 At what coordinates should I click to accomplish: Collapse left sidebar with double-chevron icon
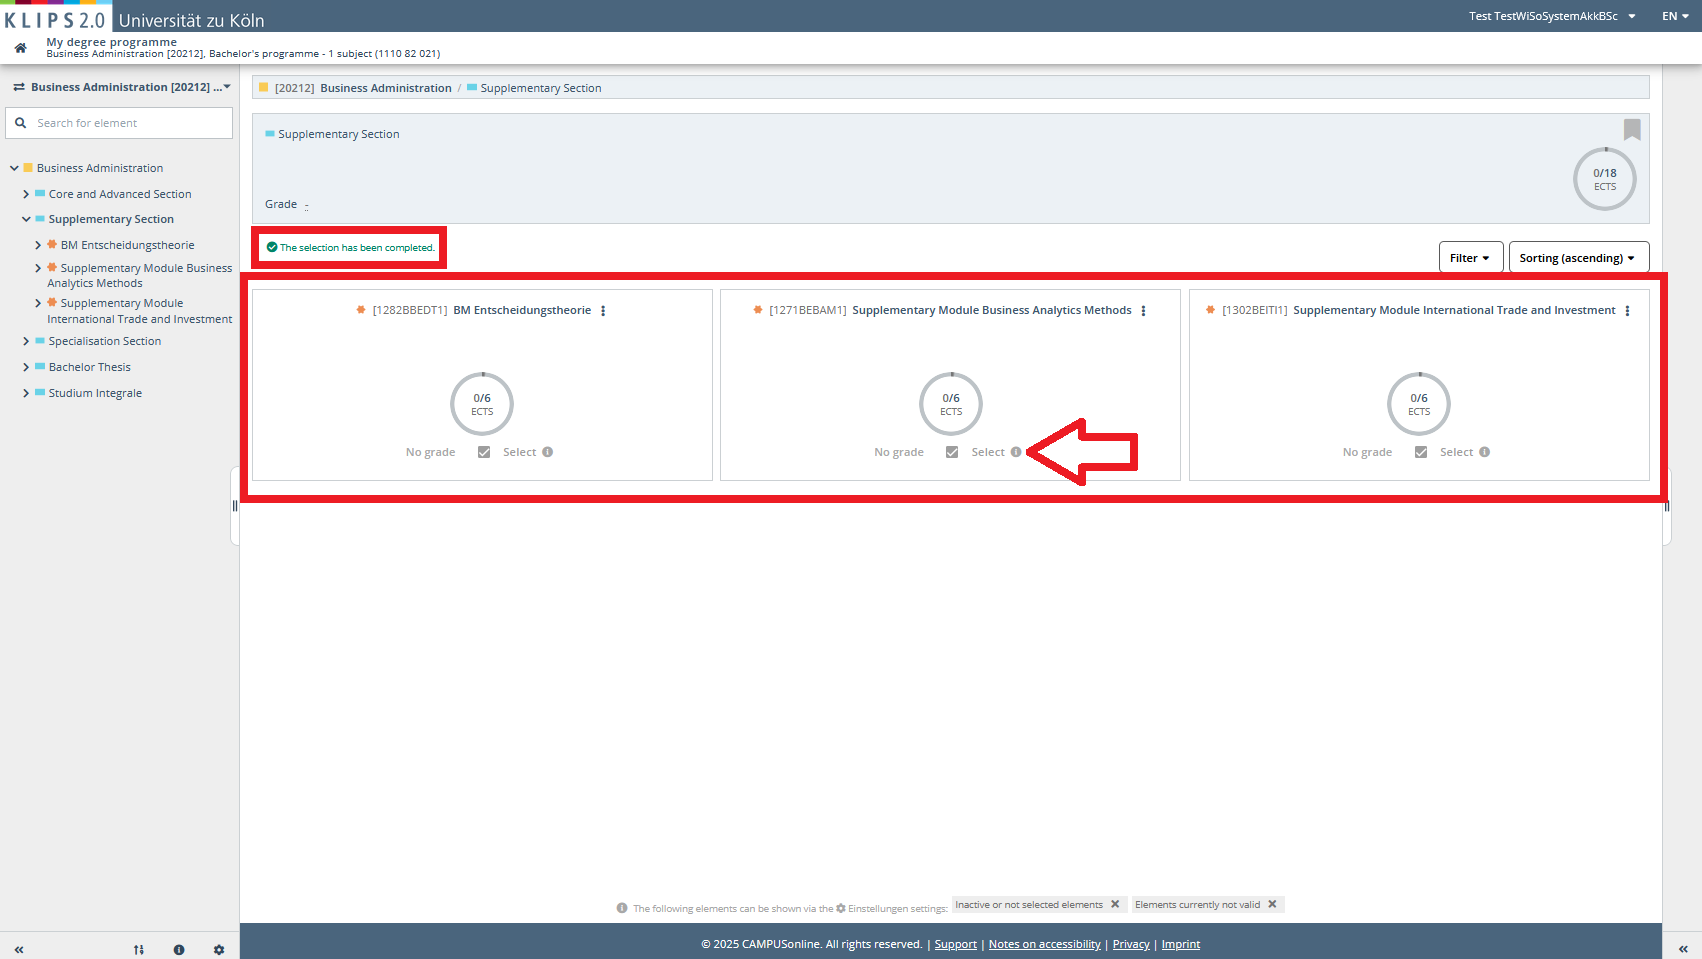[x=19, y=950]
